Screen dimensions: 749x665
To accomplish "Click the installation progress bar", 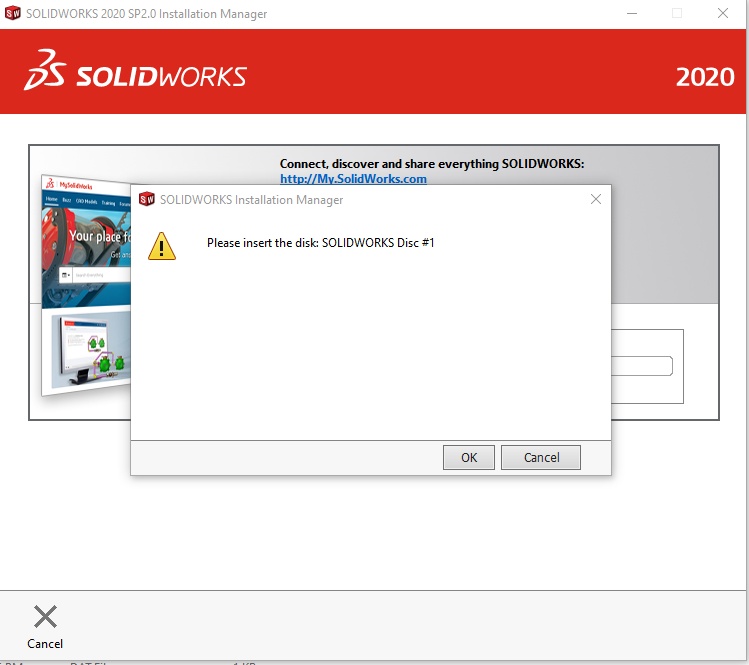I will pos(642,366).
